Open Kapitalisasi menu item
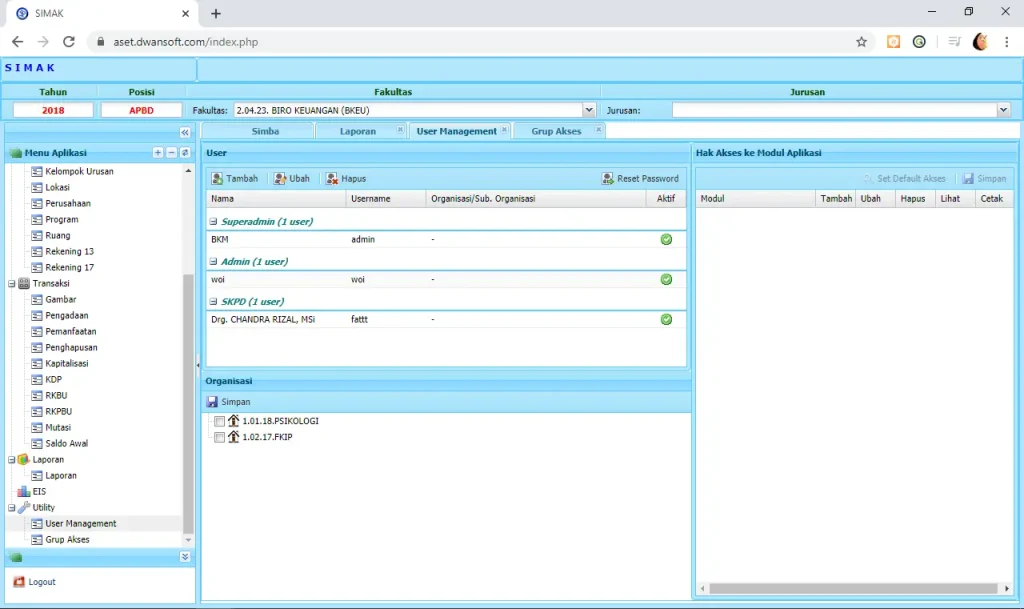Viewport: 1024px width, 609px height. [x=67, y=364]
